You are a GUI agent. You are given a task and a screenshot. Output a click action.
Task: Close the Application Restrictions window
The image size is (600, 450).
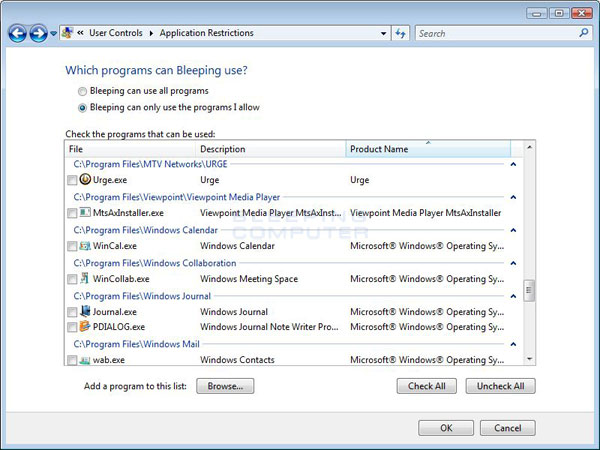(582, 13)
